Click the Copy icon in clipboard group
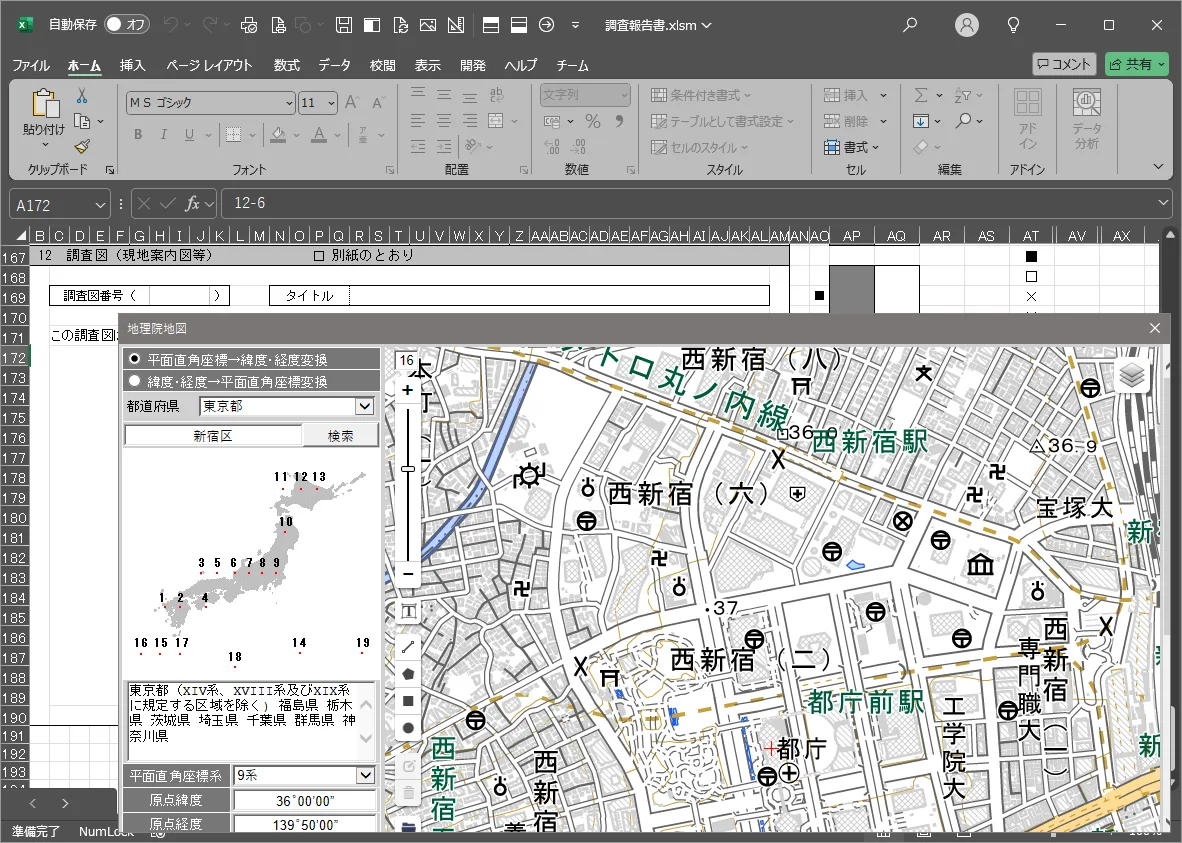The width and height of the screenshot is (1182, 843). 82,121
